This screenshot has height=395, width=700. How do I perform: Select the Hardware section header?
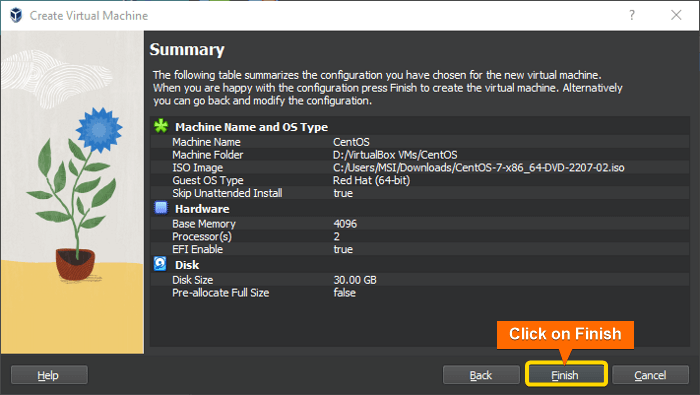point(202,209)
